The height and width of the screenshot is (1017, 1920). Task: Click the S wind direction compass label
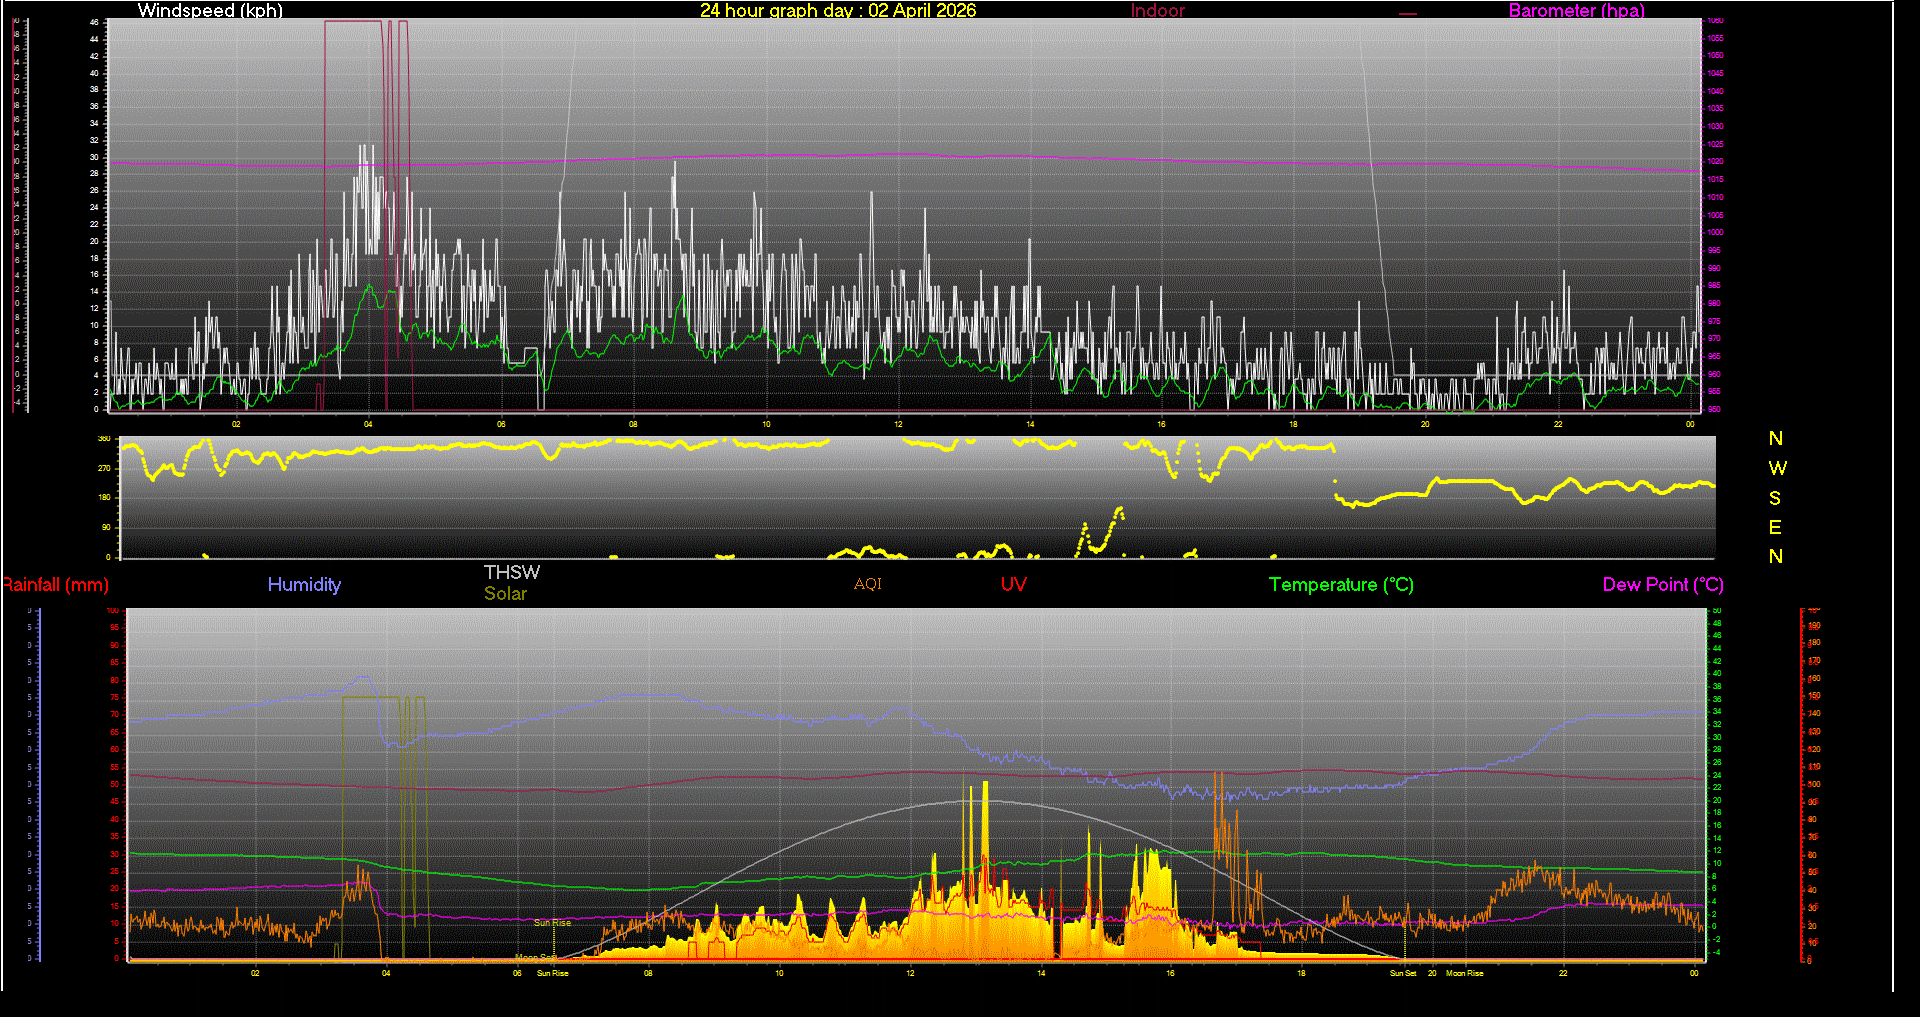pyautogui.click(x=1775, y=498)
